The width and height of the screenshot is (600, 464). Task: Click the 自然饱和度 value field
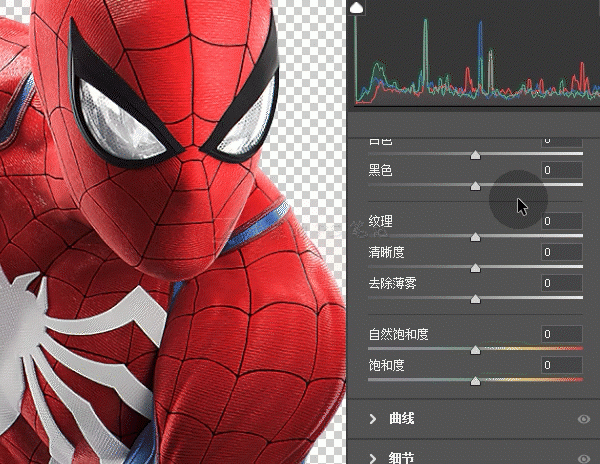point(562,334)
